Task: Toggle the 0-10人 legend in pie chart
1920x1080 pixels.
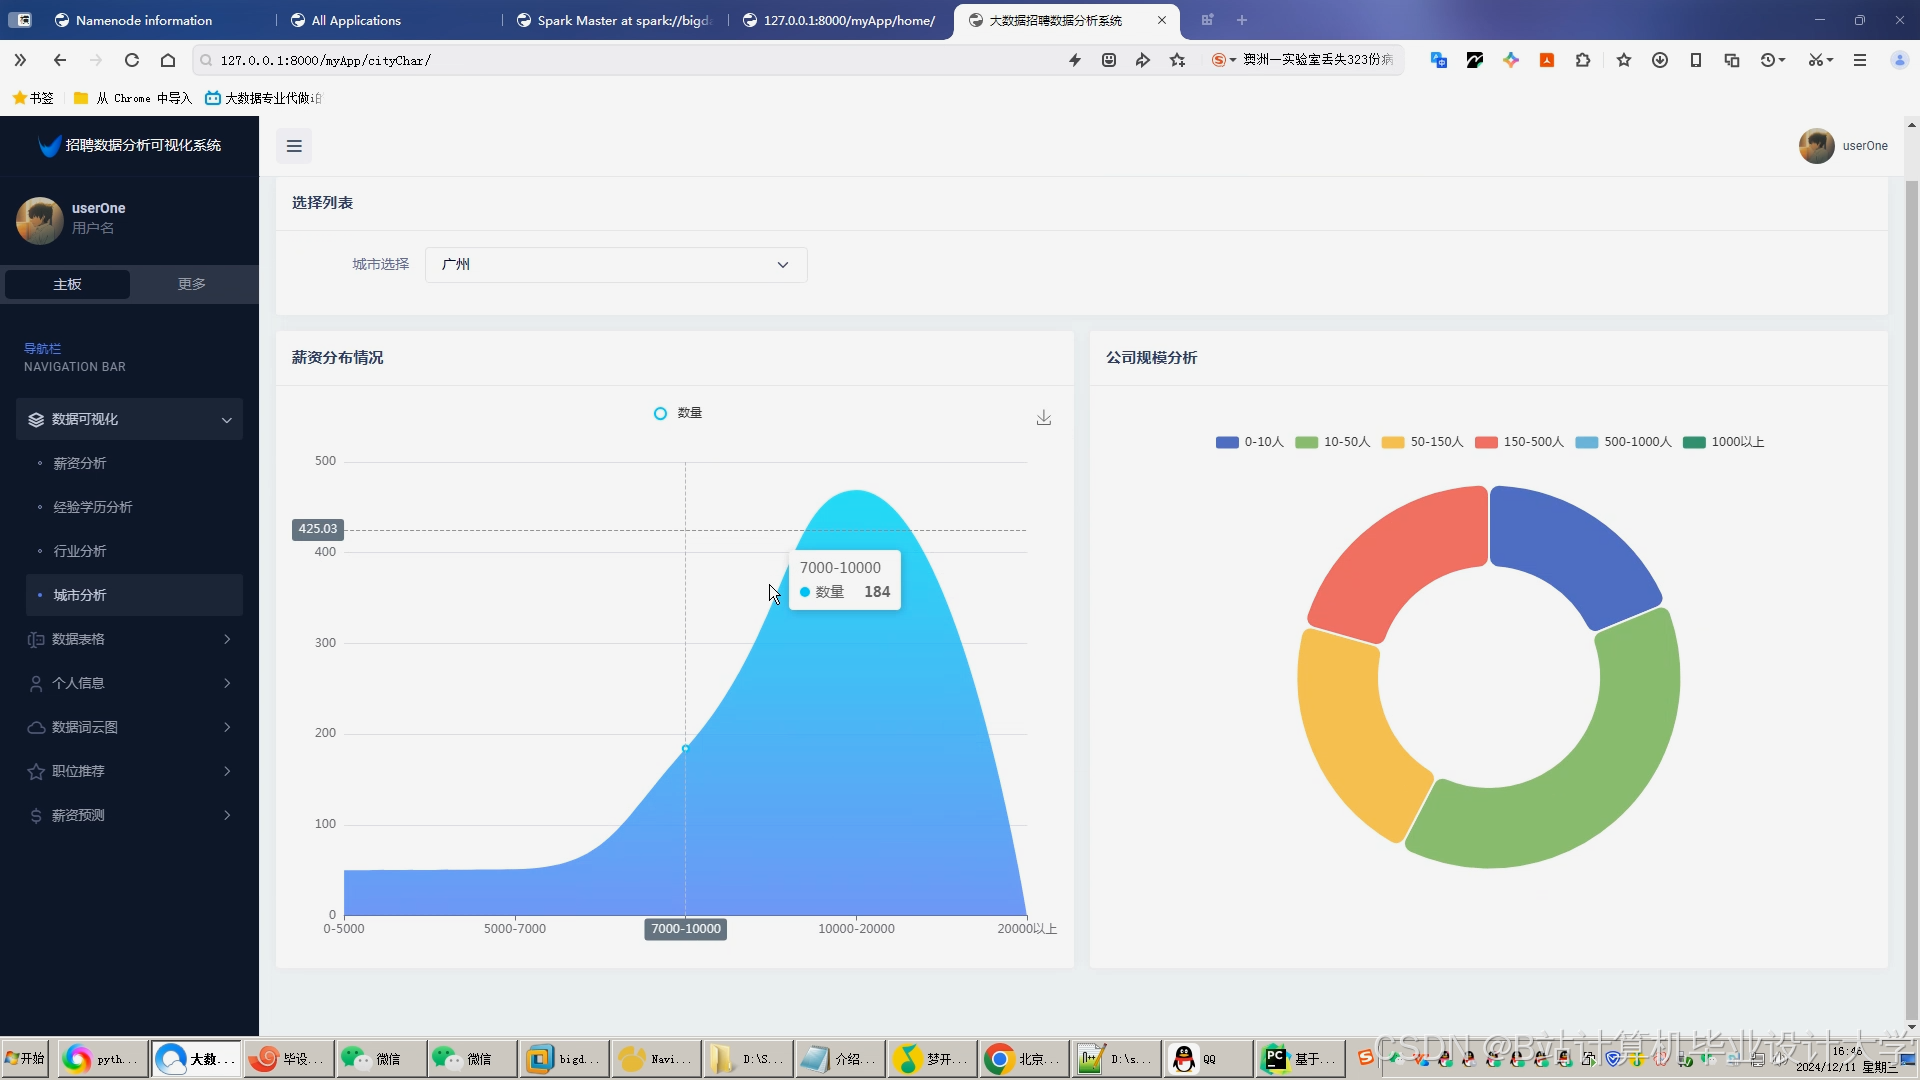Action: tap(1248, 441)
